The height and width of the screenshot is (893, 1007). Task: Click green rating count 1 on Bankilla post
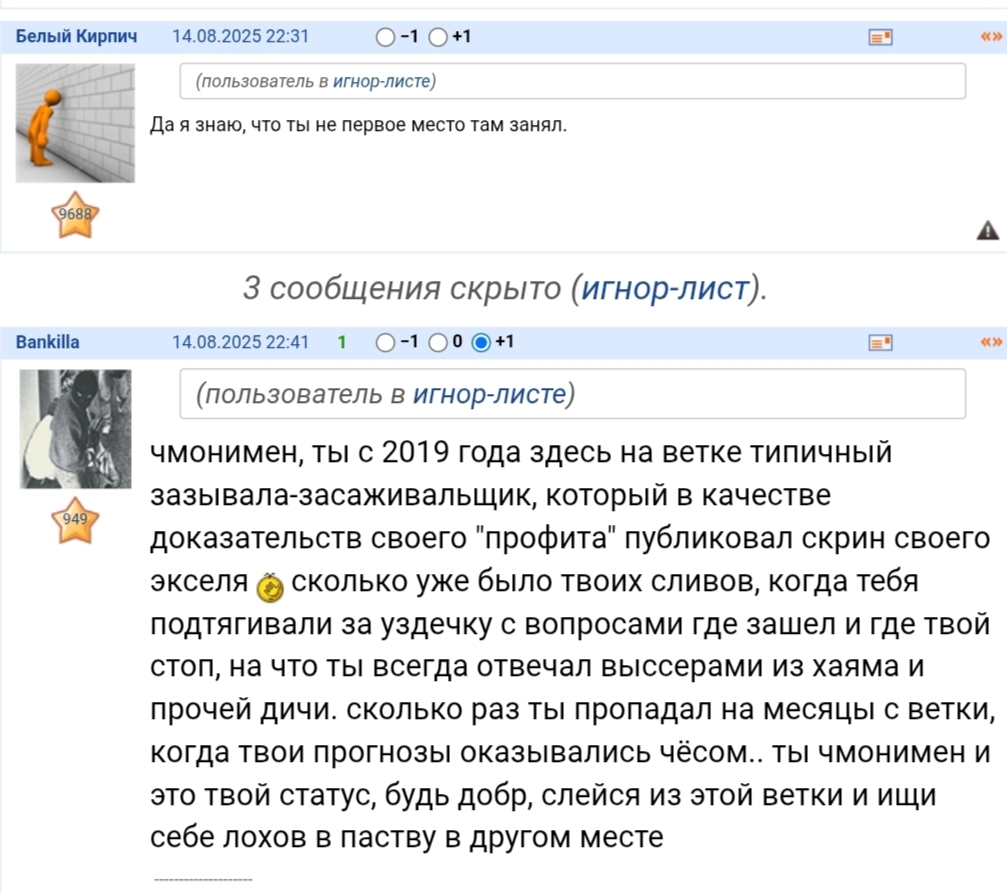pyautogui.click(x=342, y=342)
